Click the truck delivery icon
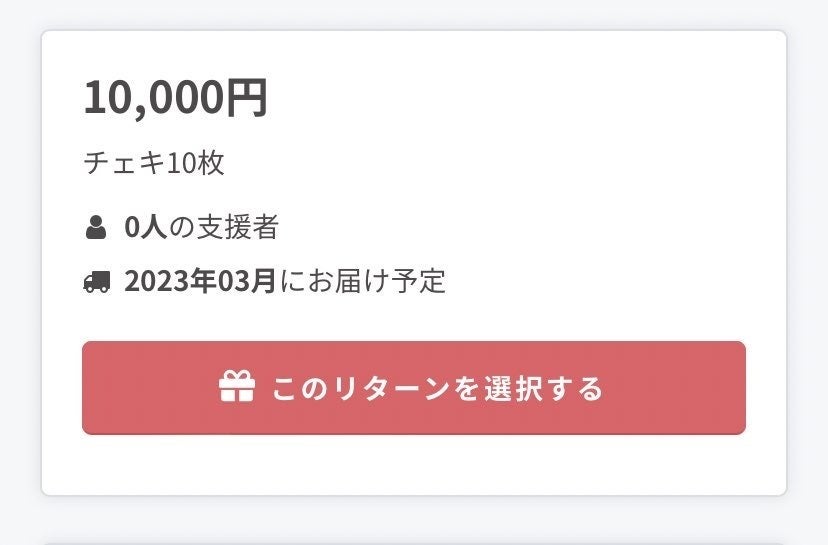The image size is (828, 545). coord(96,282)
